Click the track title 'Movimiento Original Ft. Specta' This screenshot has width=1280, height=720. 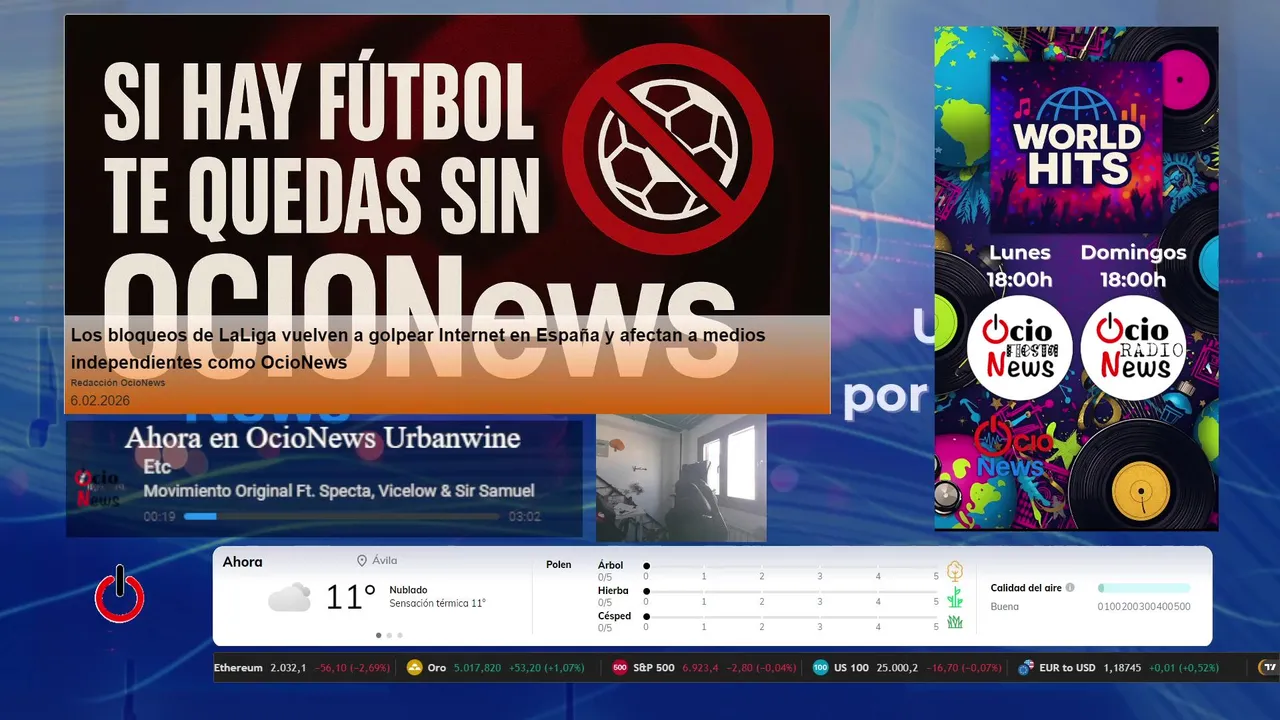(x=339, y=491)
